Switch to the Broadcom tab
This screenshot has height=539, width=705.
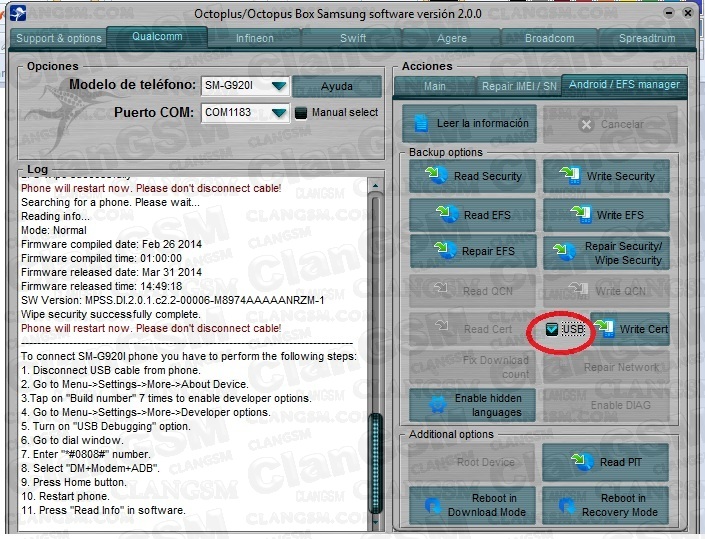(549, 38)
